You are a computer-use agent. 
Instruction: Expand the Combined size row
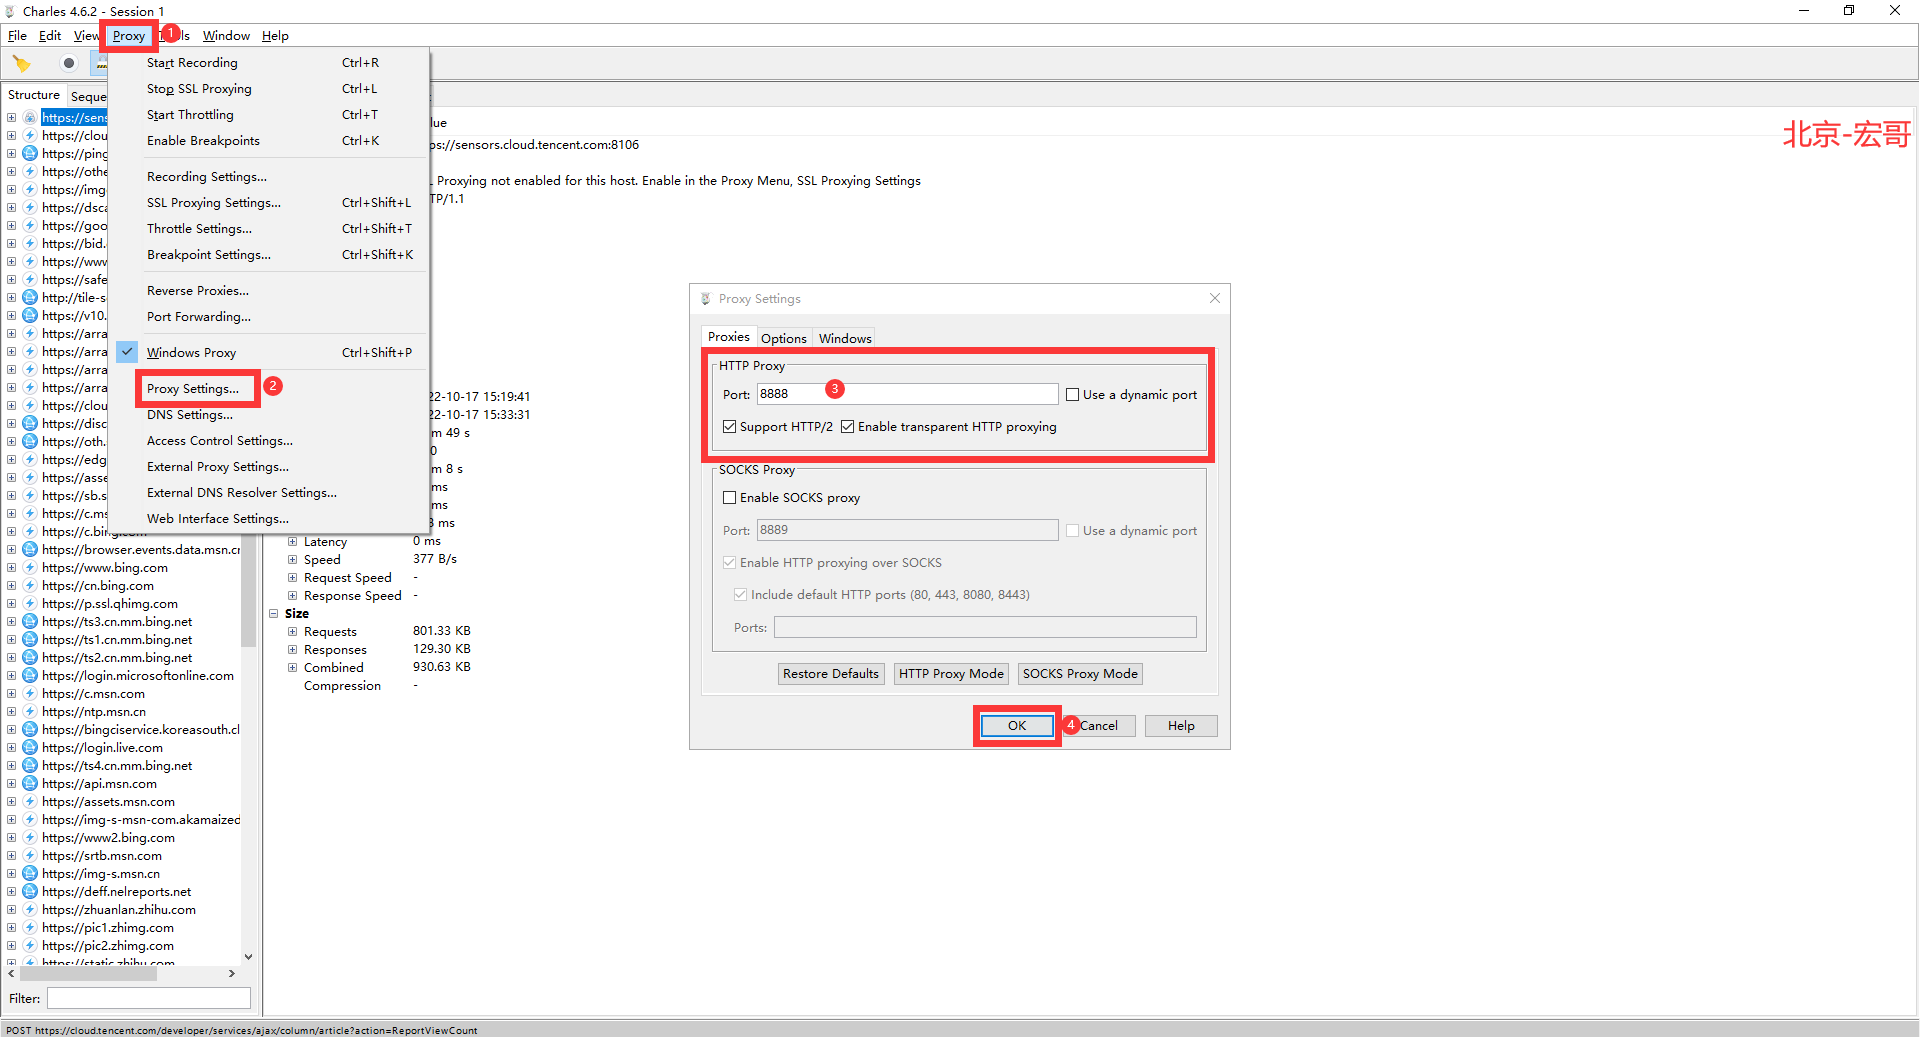point(293,668)
